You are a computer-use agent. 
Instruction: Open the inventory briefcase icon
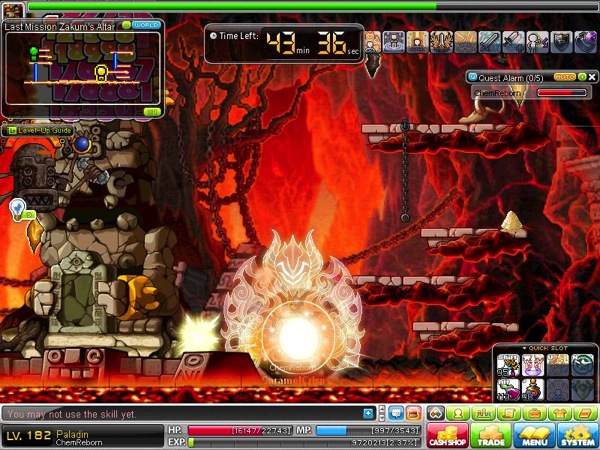click(534, 413)
